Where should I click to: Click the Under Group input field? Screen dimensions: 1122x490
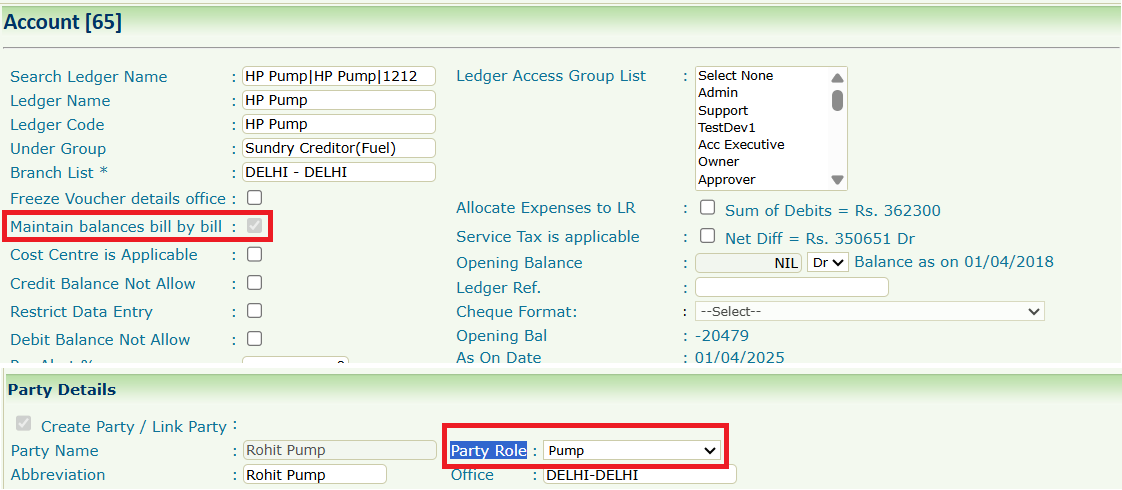click(x=339, y=148)
